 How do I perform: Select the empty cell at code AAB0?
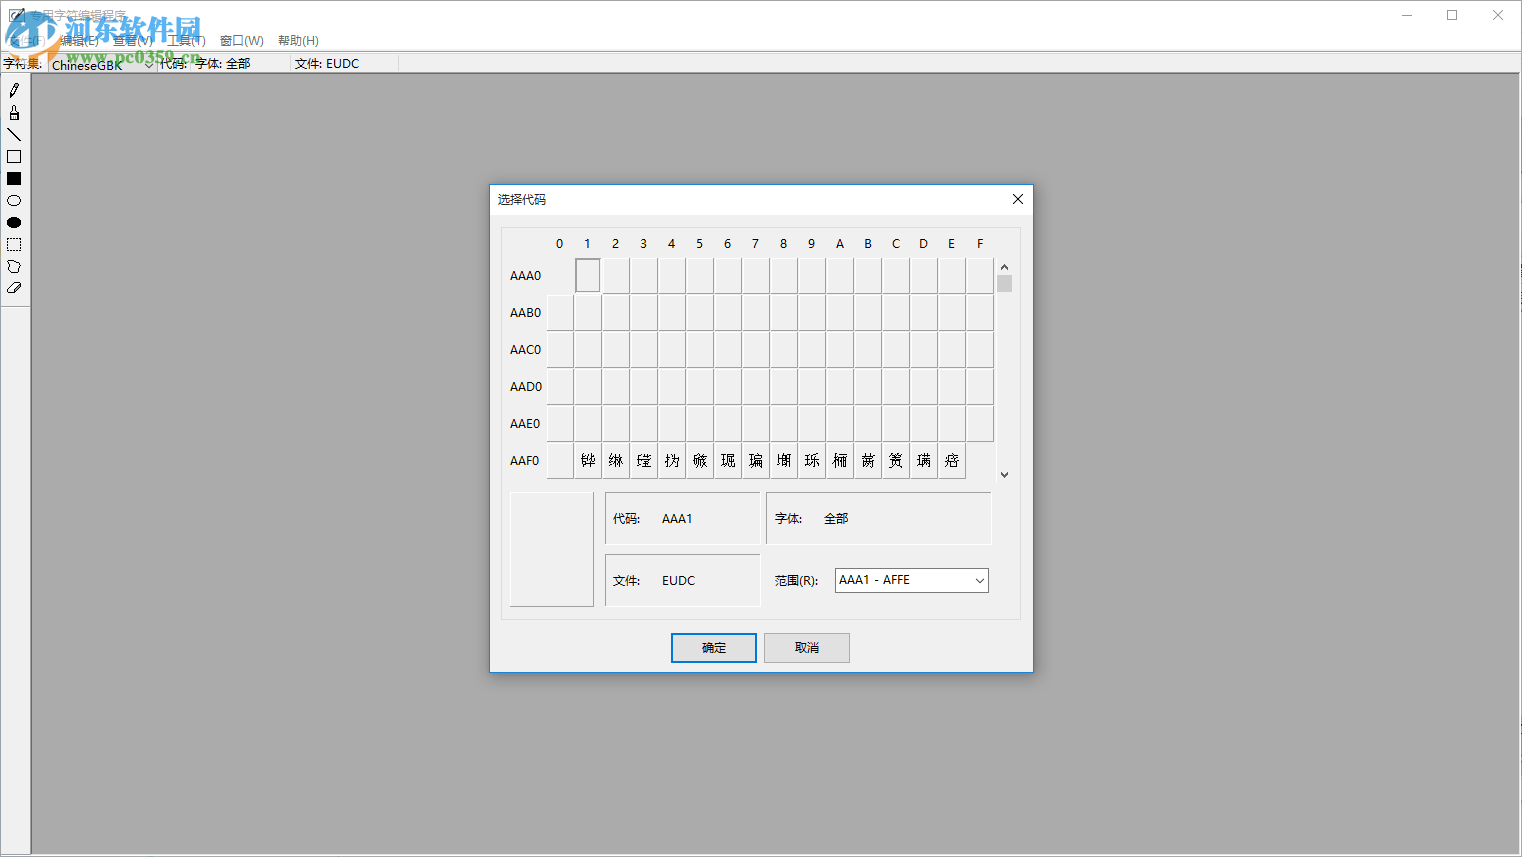(x=560, y=312)
